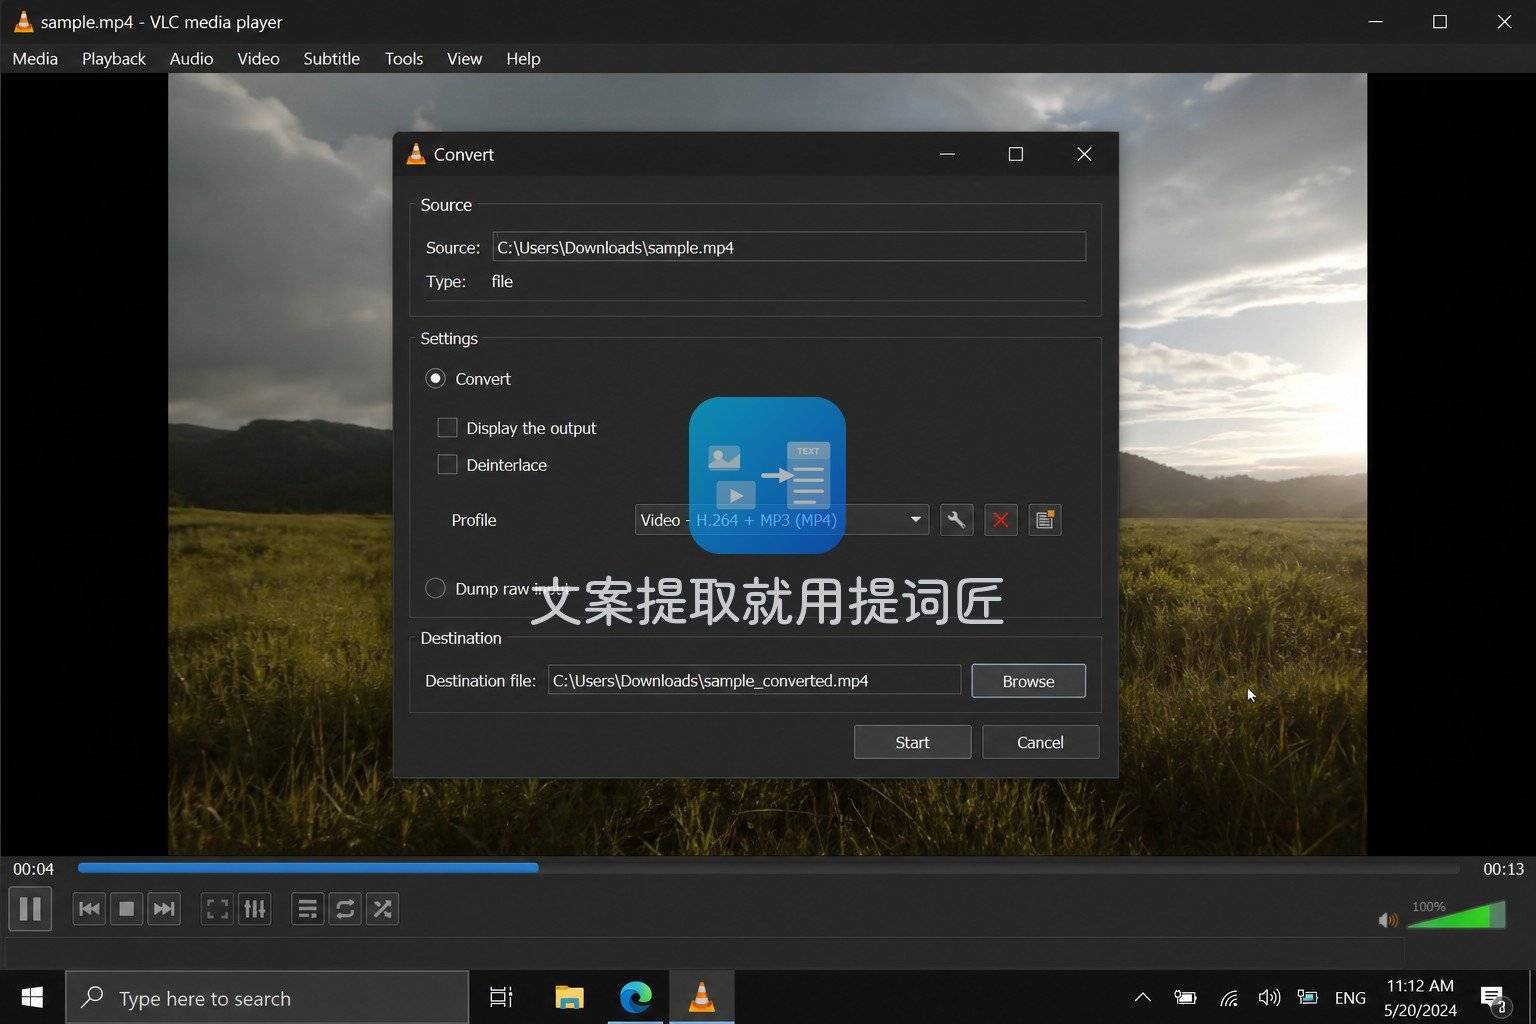This screenshot has width=1536, height=1024.
Task: Click the total time 00:13 label
Action: tap(1503, 869)
